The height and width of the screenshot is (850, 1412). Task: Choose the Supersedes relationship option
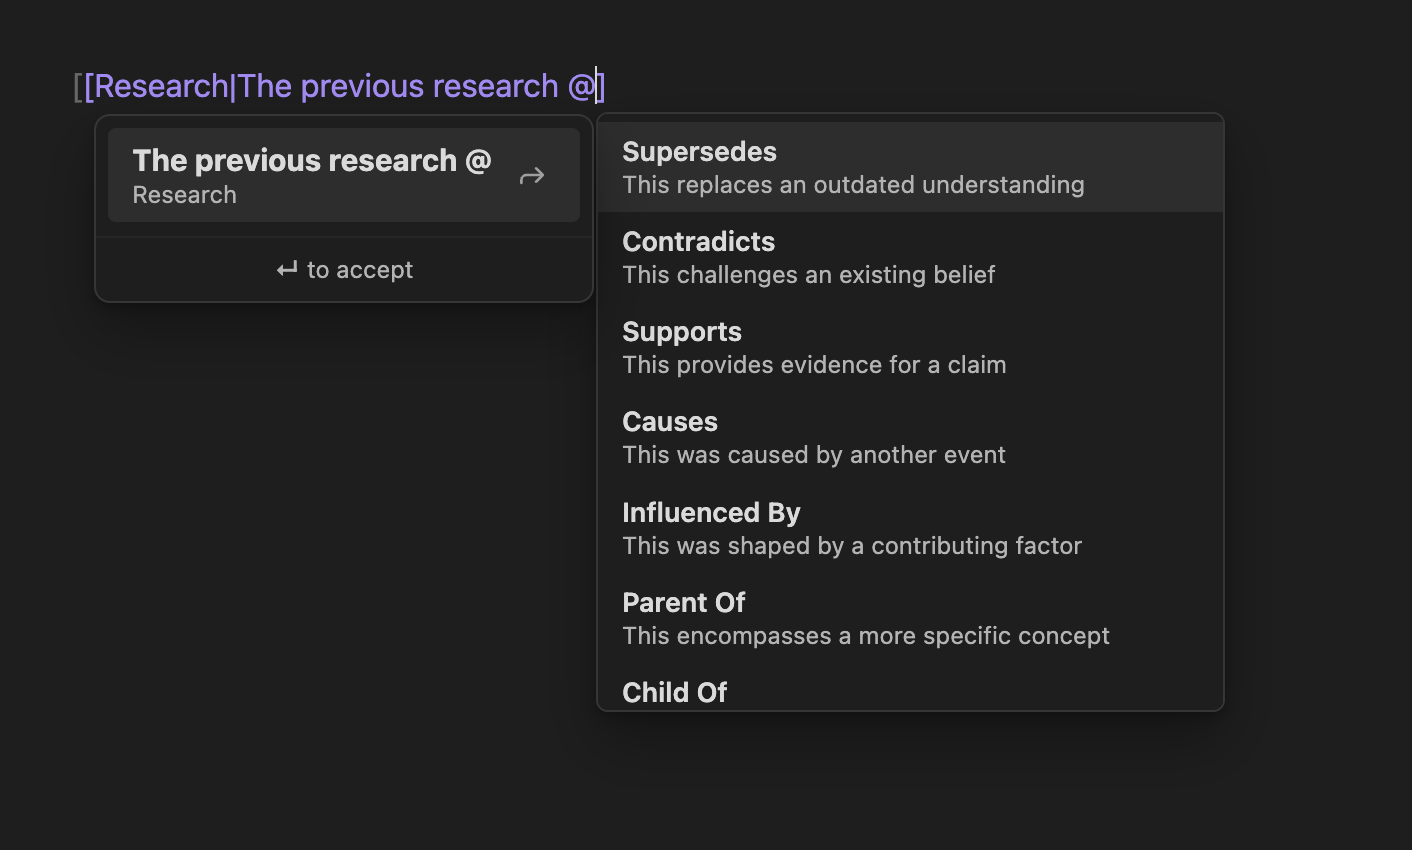(x=699, y=152)
